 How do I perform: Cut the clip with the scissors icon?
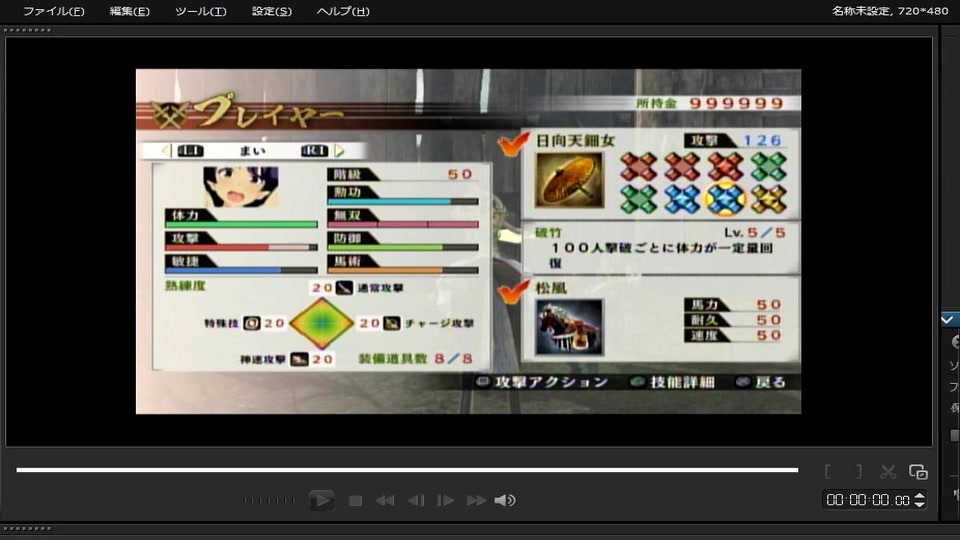click(x=888, y=471)
